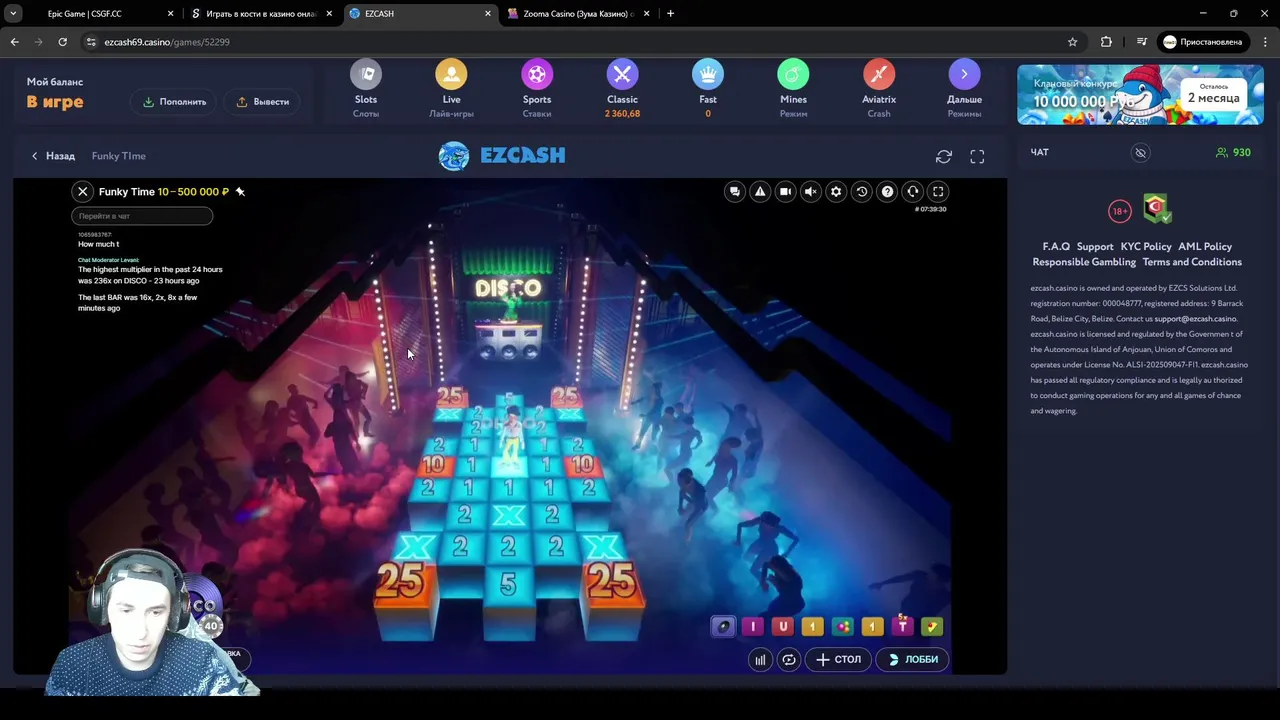
Task: Contact live support headset icon
Action: pyautogui.click(x=912, y=192)
